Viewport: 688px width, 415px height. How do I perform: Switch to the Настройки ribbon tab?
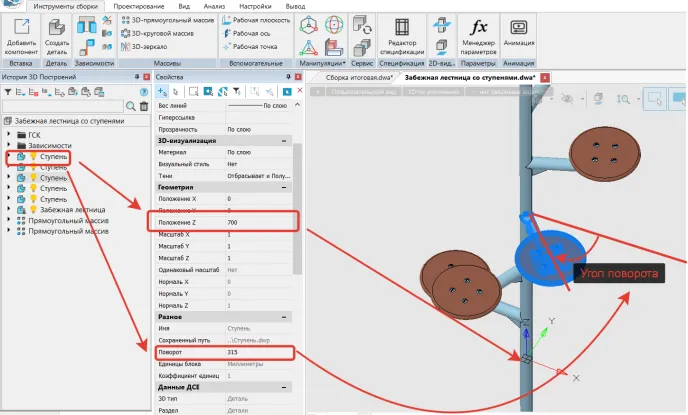[x=255, y=7]
